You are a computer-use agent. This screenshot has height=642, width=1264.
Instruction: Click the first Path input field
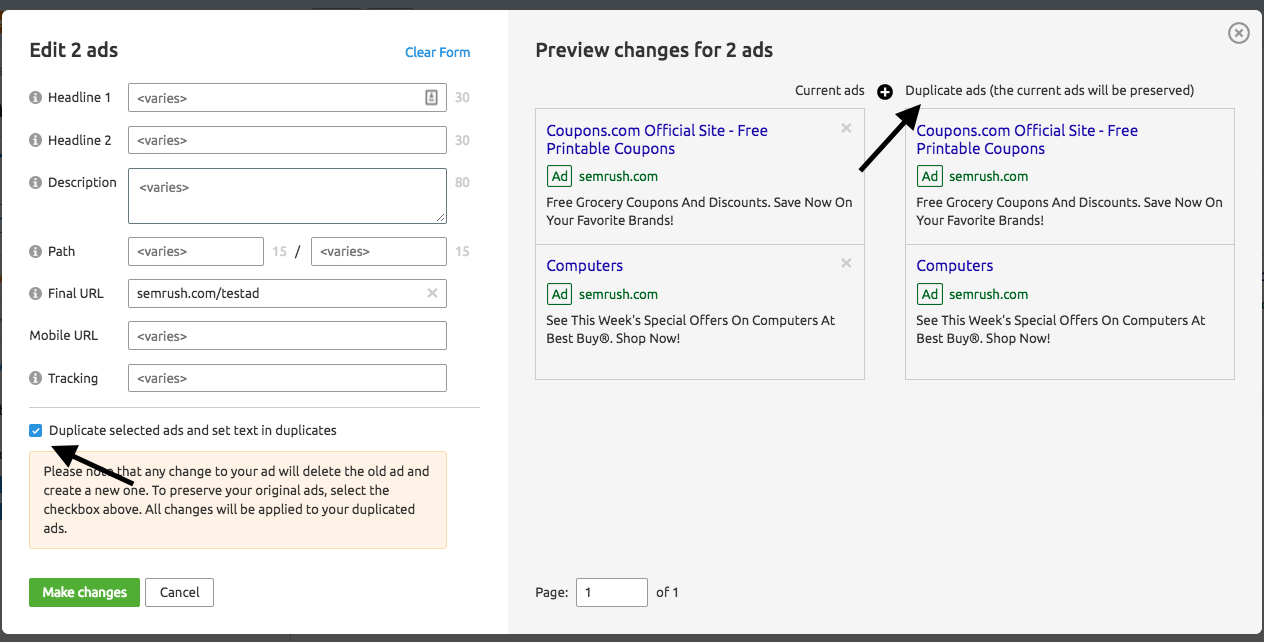click(196, 251)
